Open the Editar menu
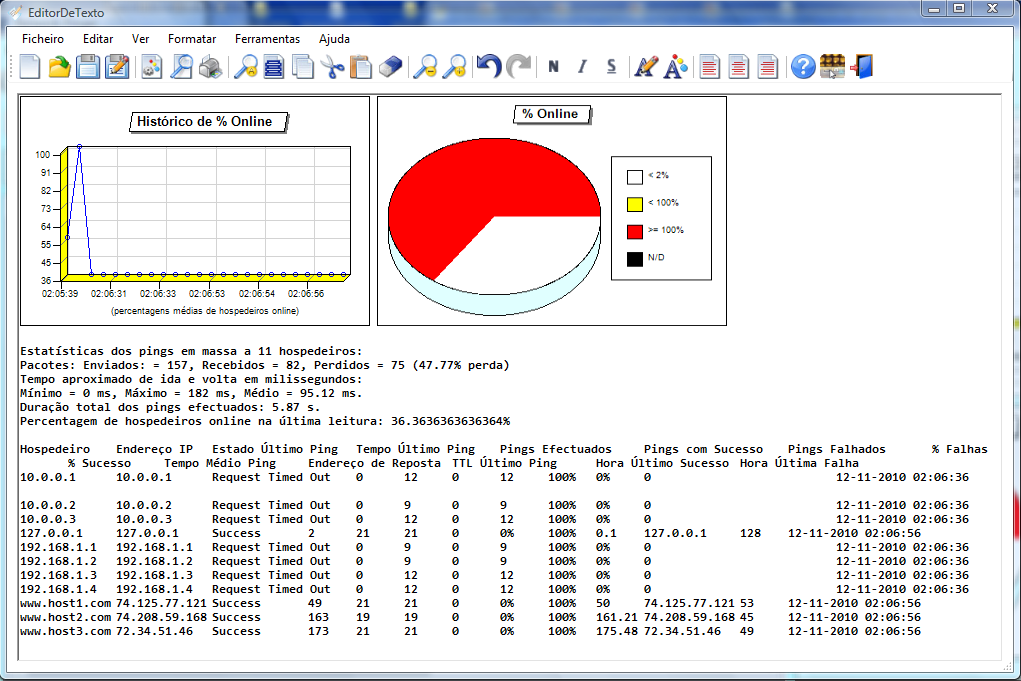Screen dimensions: 1021x681 pos(98,39)
